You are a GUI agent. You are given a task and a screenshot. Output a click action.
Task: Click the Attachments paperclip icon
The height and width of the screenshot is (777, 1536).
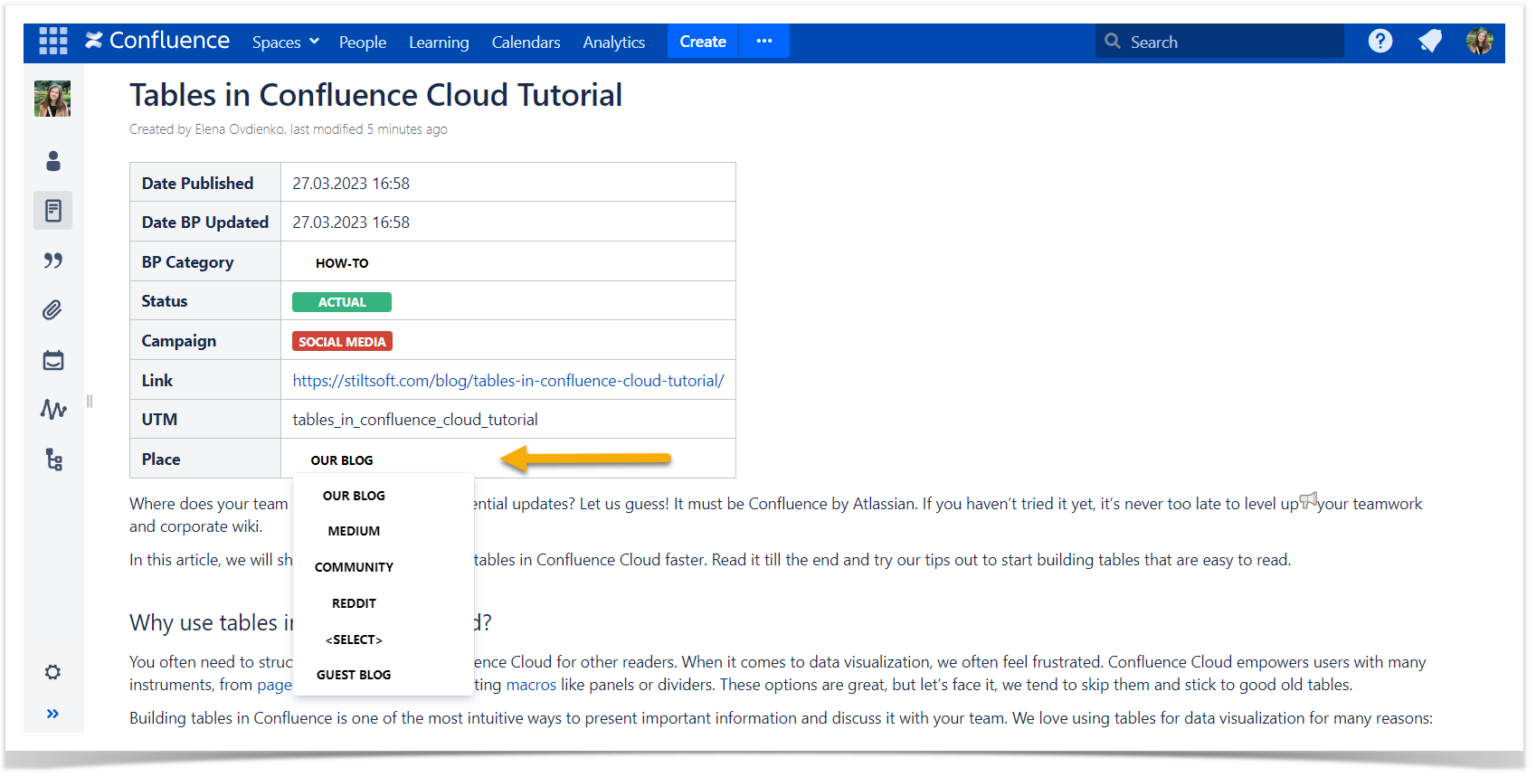[52, 310]
